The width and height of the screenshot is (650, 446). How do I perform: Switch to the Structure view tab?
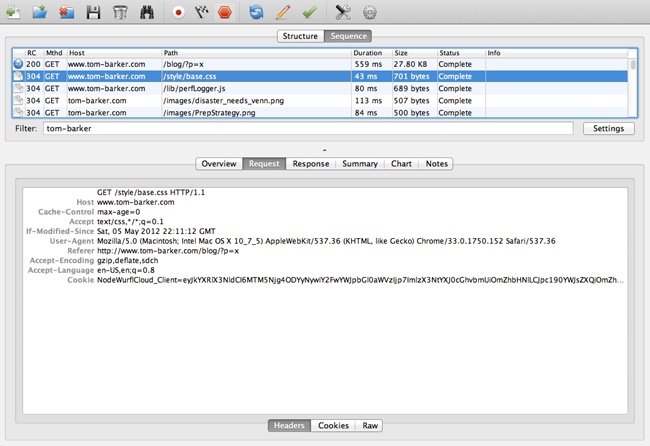[x=301, y=36]
